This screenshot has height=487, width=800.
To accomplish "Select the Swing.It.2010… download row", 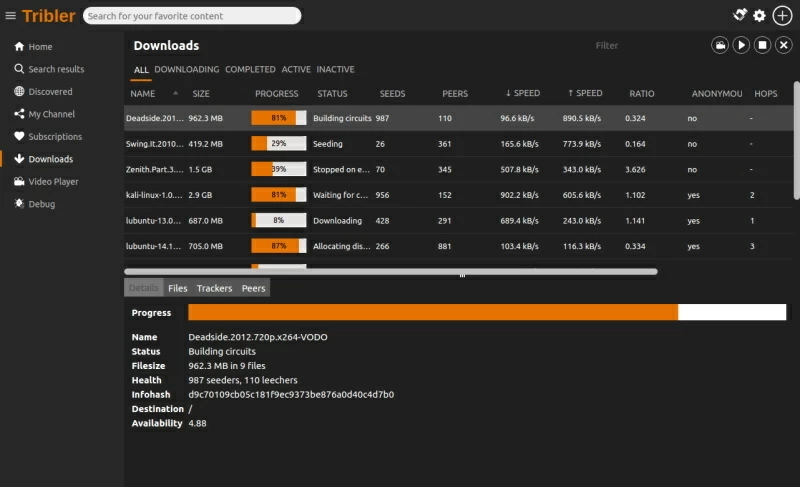I will click(459, 143).
